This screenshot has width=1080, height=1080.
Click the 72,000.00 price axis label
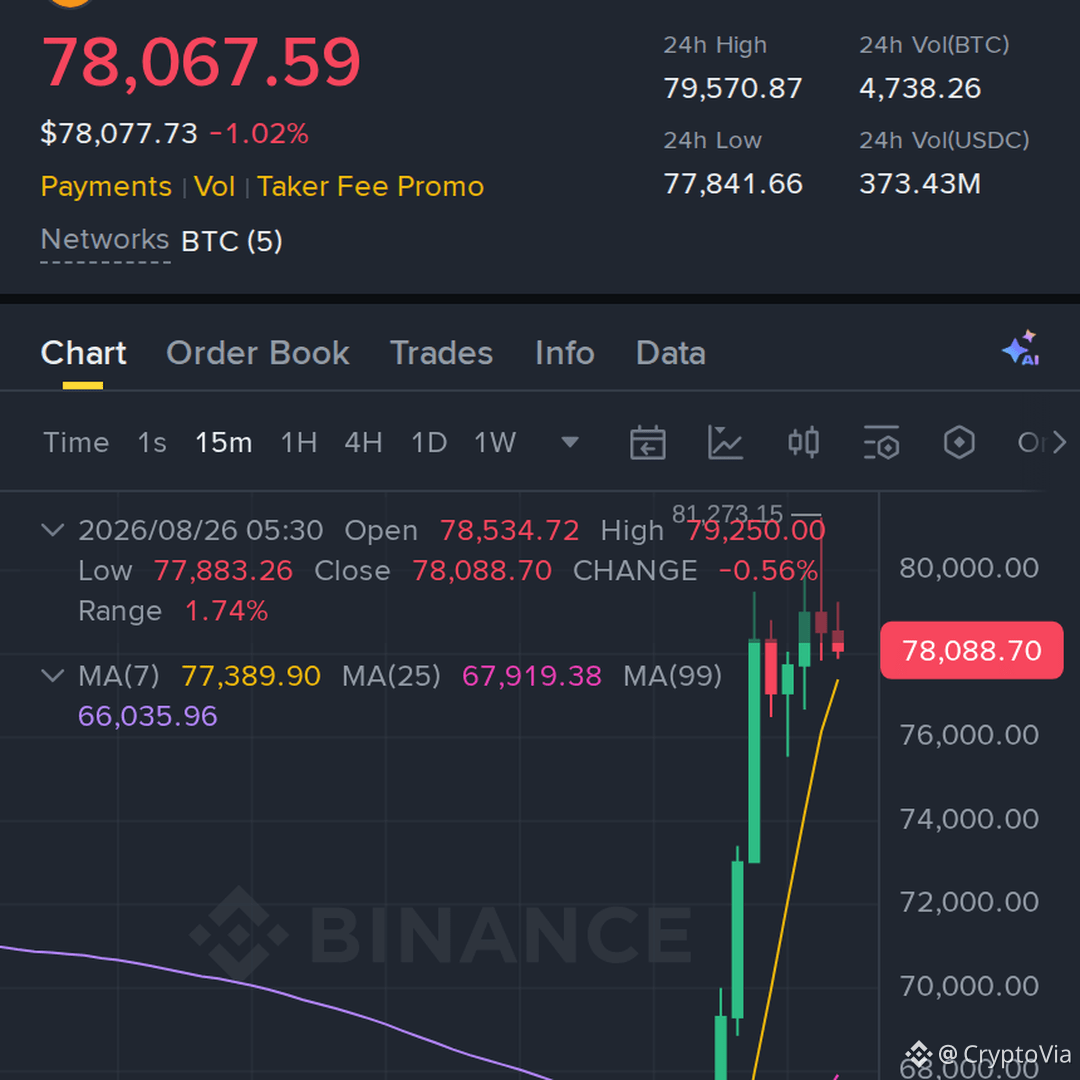[x=969, y=902]
